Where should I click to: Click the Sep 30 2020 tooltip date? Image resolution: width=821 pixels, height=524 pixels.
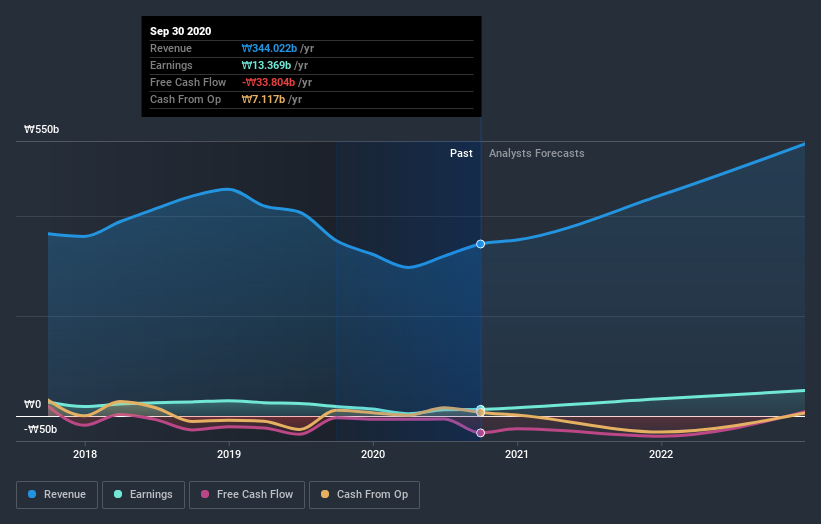[x=181, y=31]
